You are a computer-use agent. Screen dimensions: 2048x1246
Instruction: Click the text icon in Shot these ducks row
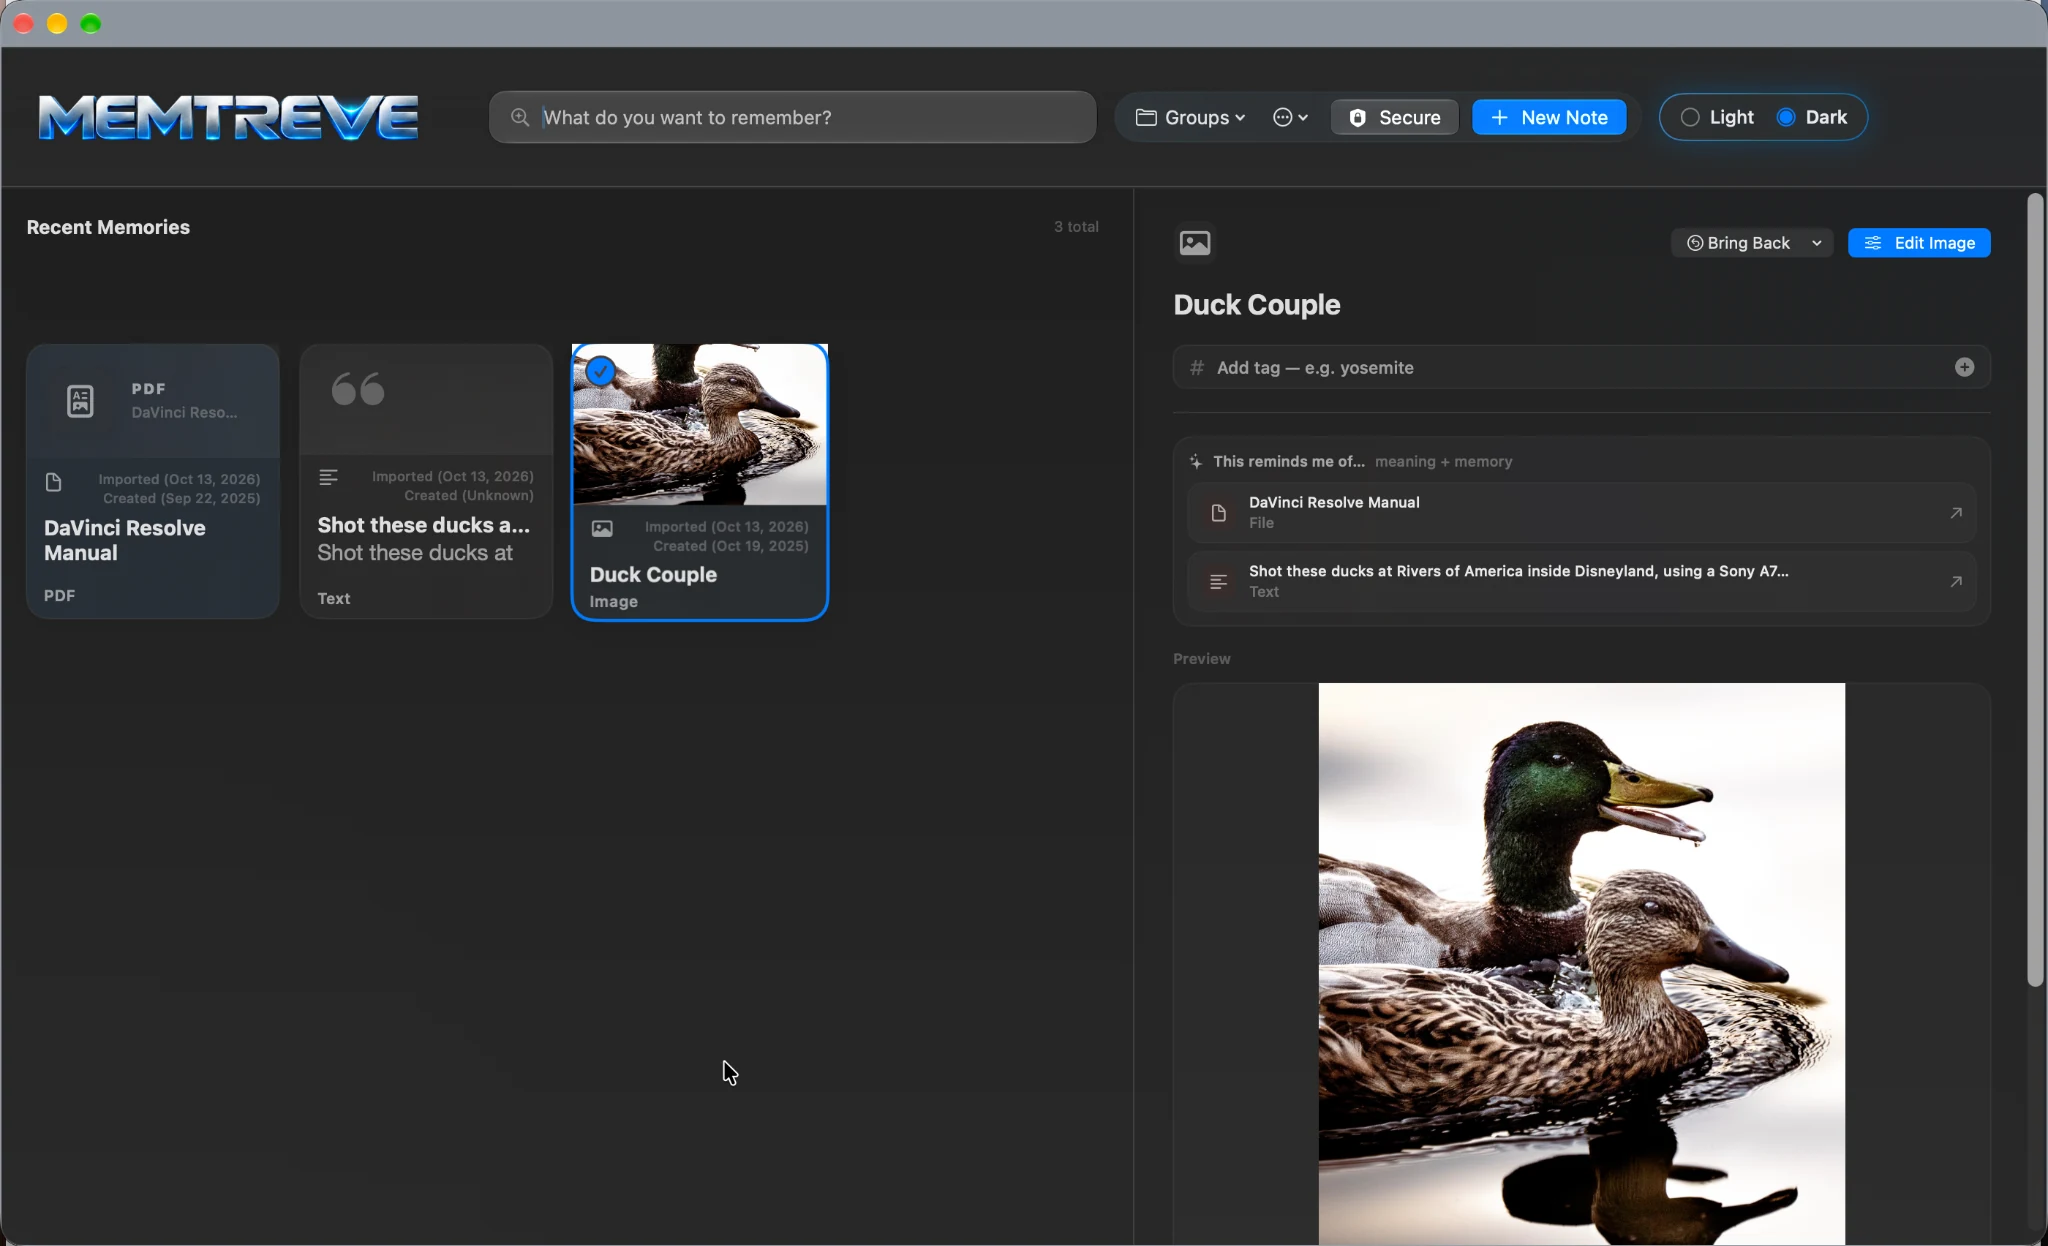click(x=1218, y=582)
